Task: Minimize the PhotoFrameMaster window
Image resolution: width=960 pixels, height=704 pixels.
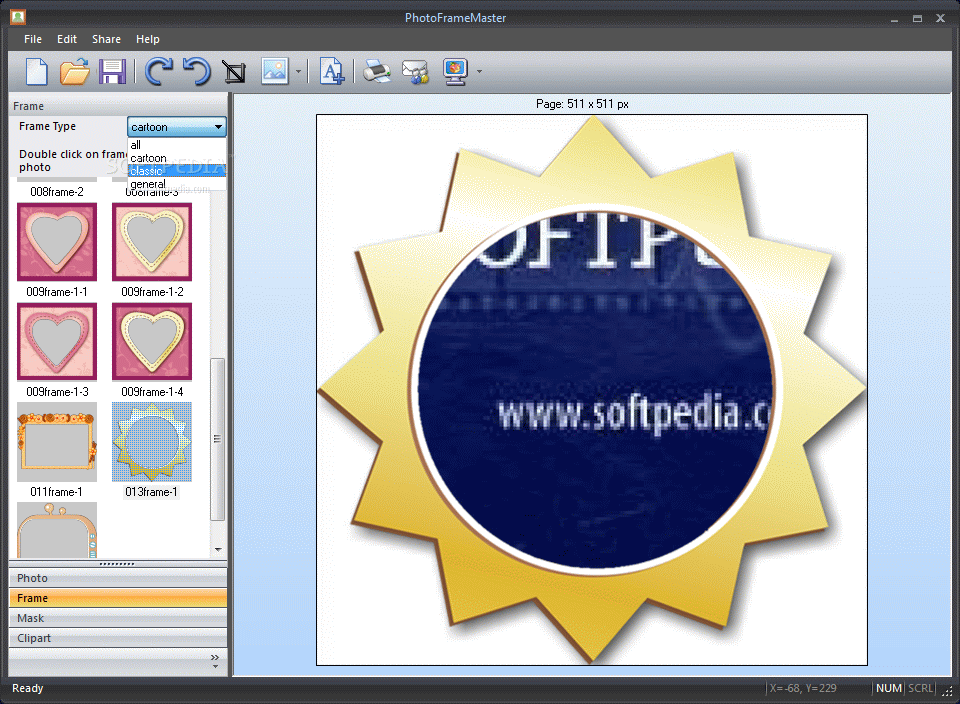Action: coord(894,18)
